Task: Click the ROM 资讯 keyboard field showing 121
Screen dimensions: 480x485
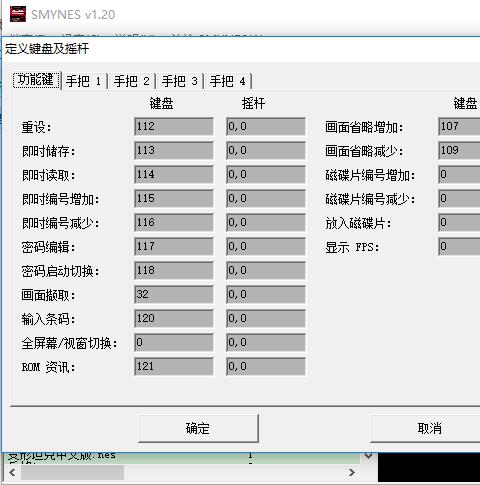Action: click(x=174, y=366)
